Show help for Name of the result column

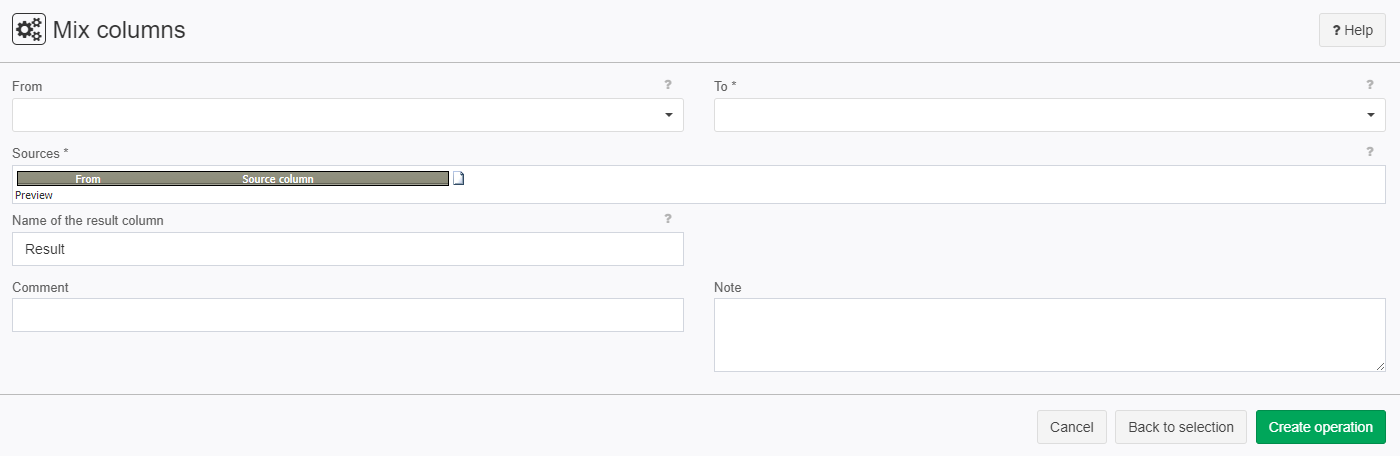pyautogui.click(x=668, y=218)
